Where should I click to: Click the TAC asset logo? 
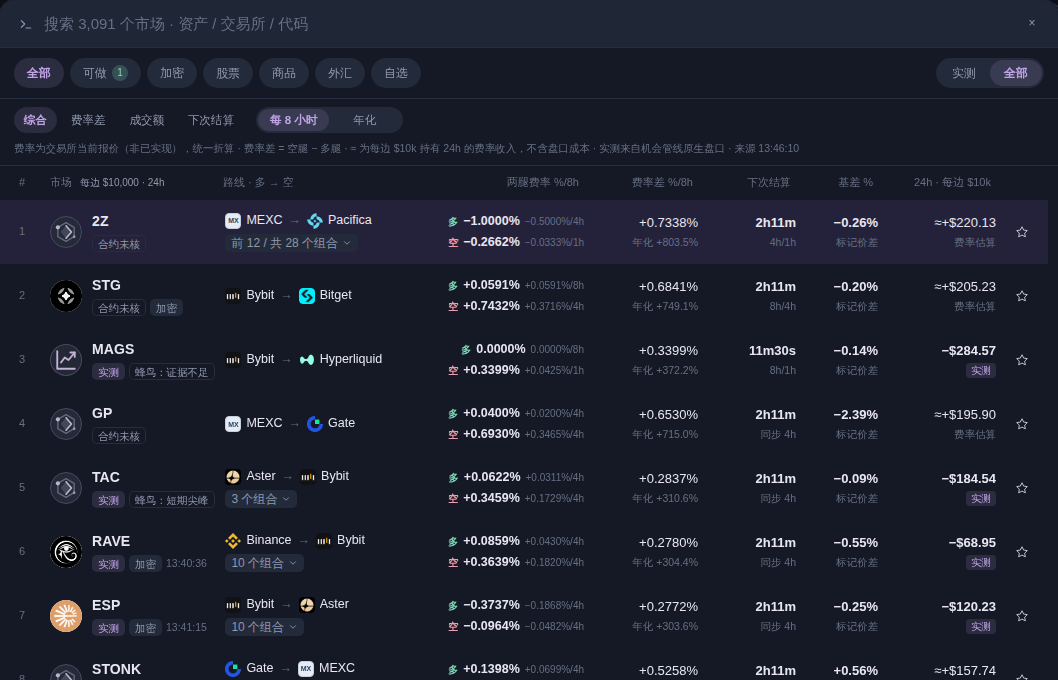point(66,488)
